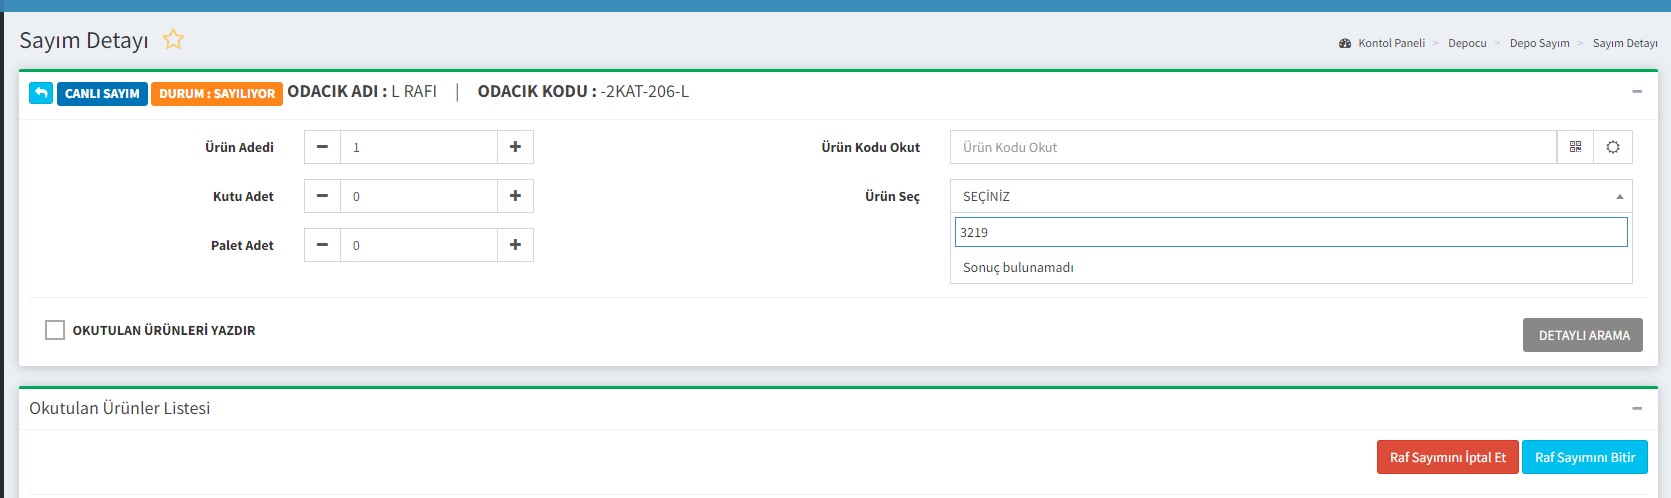
Task: Click Raf Sayımını Bitir button
Action: tap(1584, 457)
